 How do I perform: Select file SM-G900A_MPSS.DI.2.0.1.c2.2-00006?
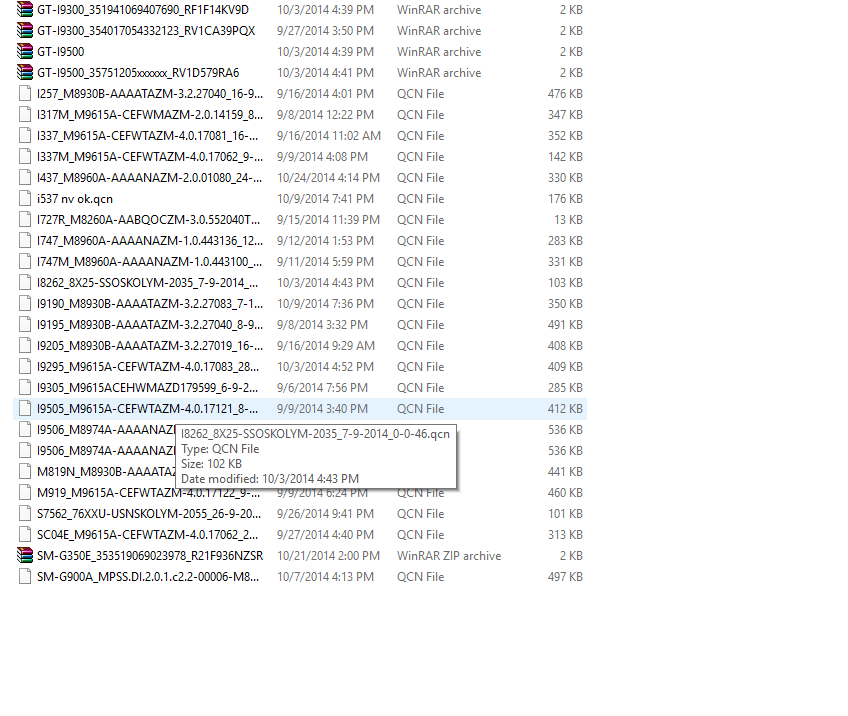click(x=148, y=576)
